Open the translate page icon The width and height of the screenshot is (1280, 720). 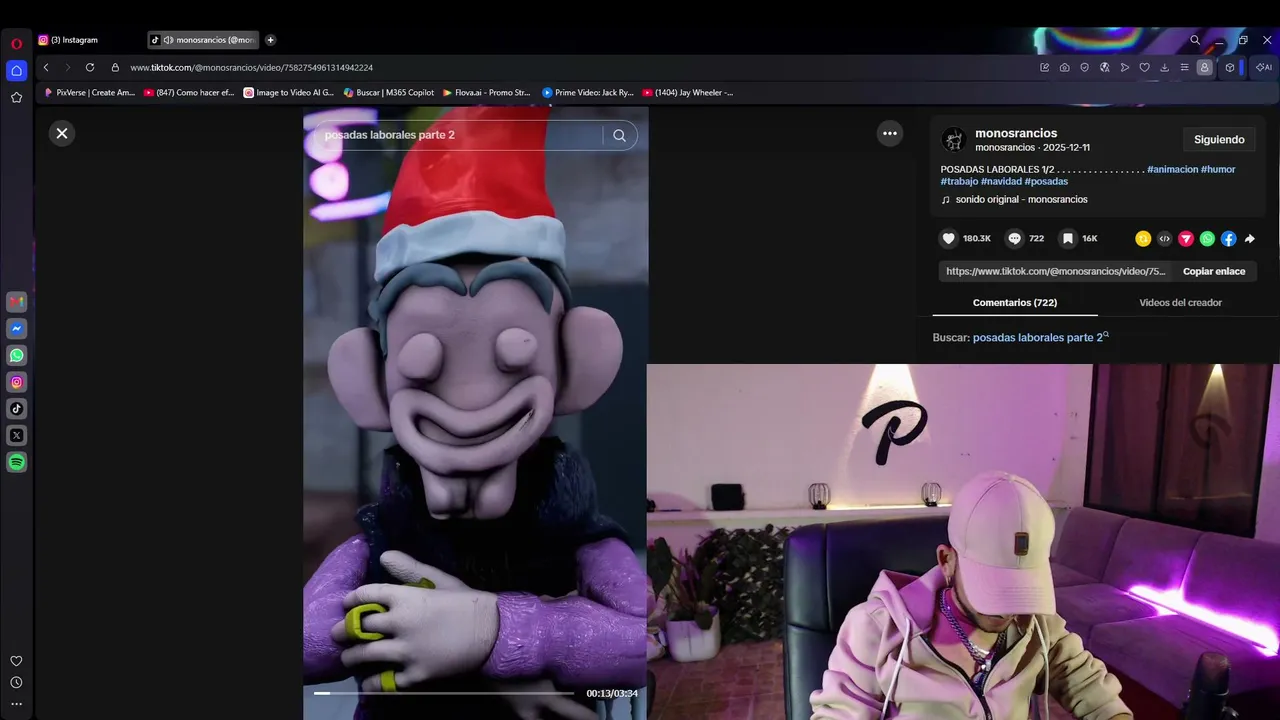1105,67
